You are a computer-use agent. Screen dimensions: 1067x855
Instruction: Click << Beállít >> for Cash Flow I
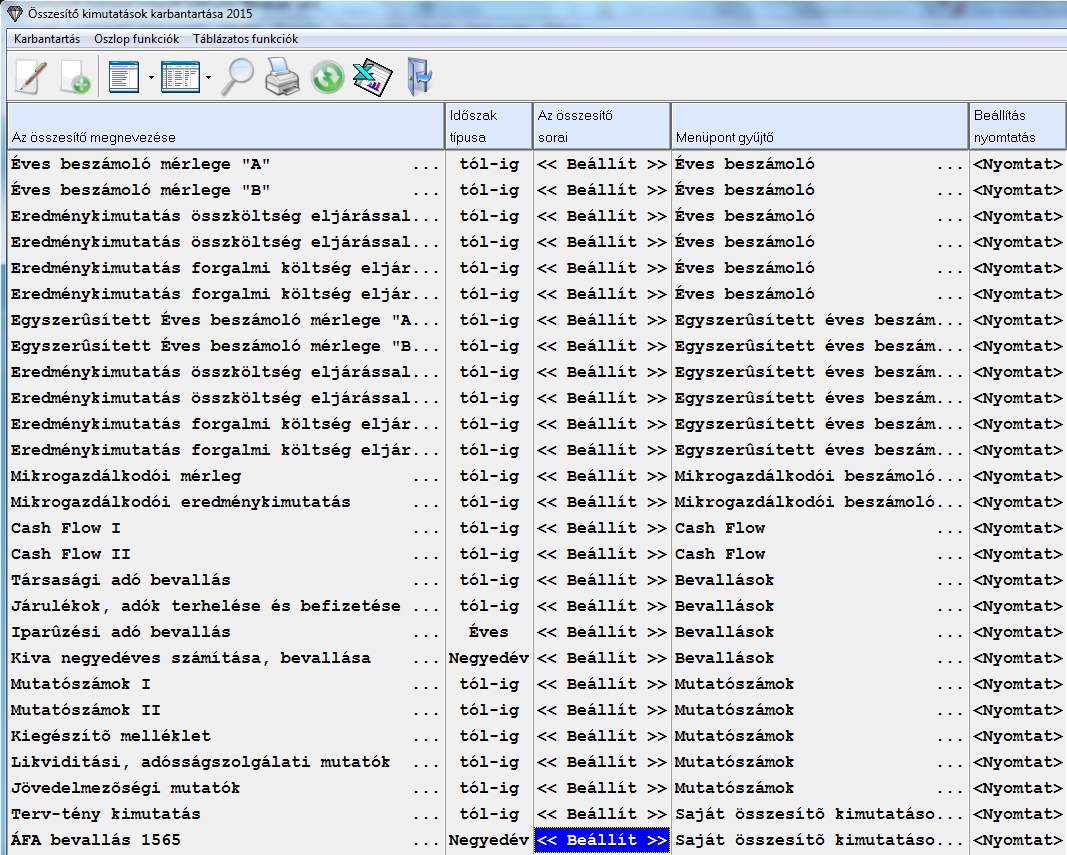(601, 528)
